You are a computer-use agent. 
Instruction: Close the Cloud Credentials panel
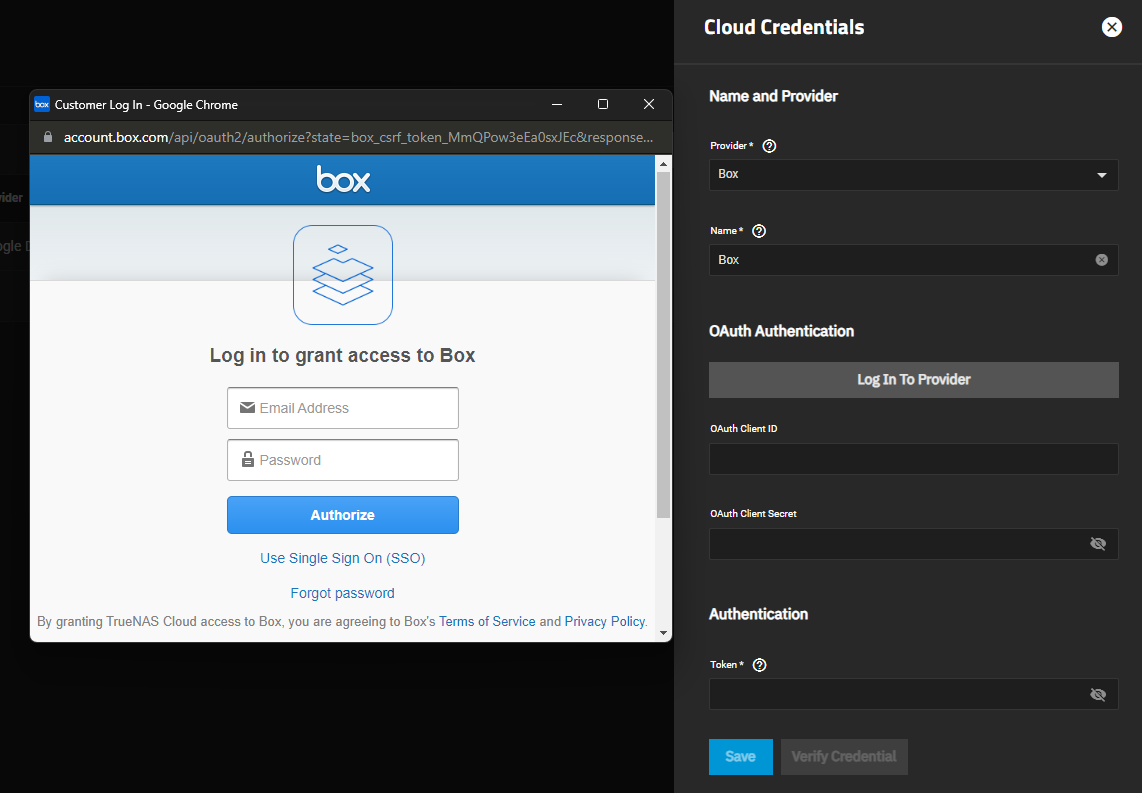[x=1112, y=27]
